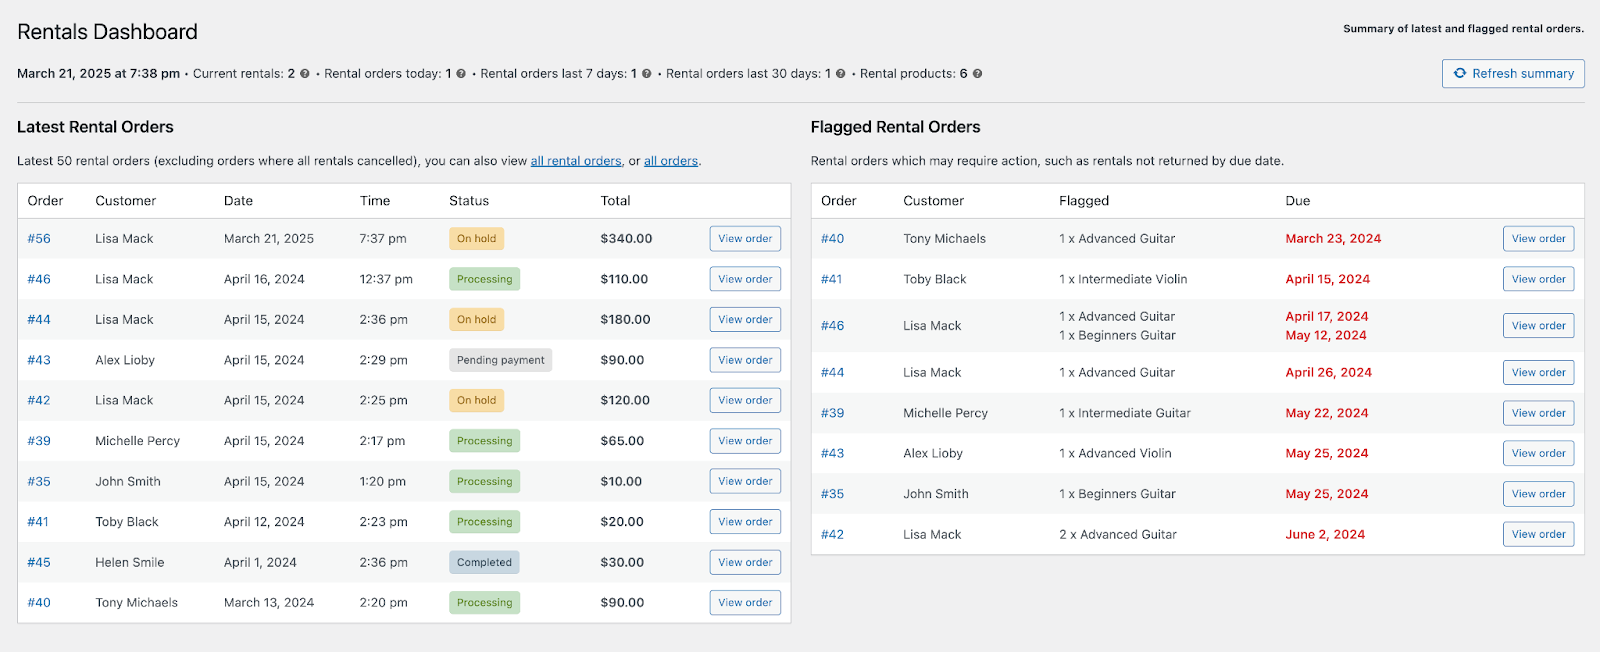Open flagged order #40 link
This screenshot has height=652, width=1600.
point(832,239)
